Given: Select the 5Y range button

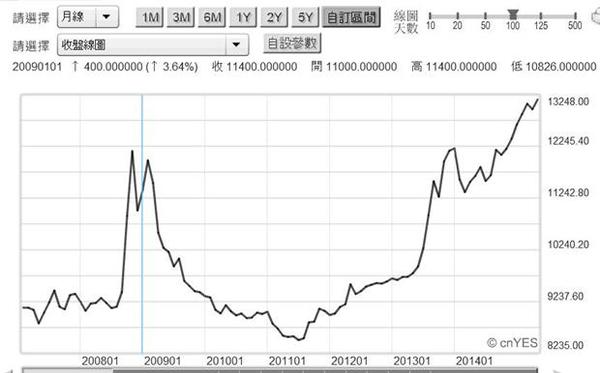Looking at the screenshot, I should 305,17.
